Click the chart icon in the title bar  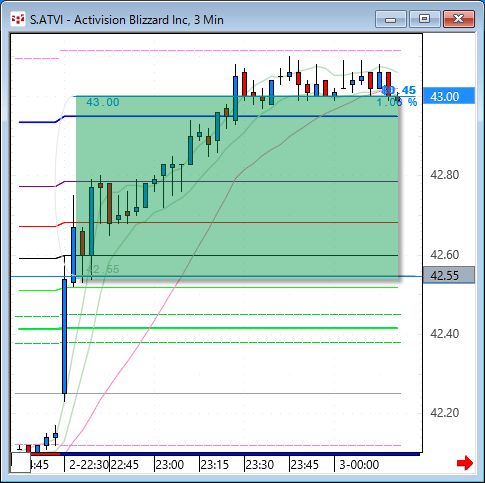[x=18, y=19]
